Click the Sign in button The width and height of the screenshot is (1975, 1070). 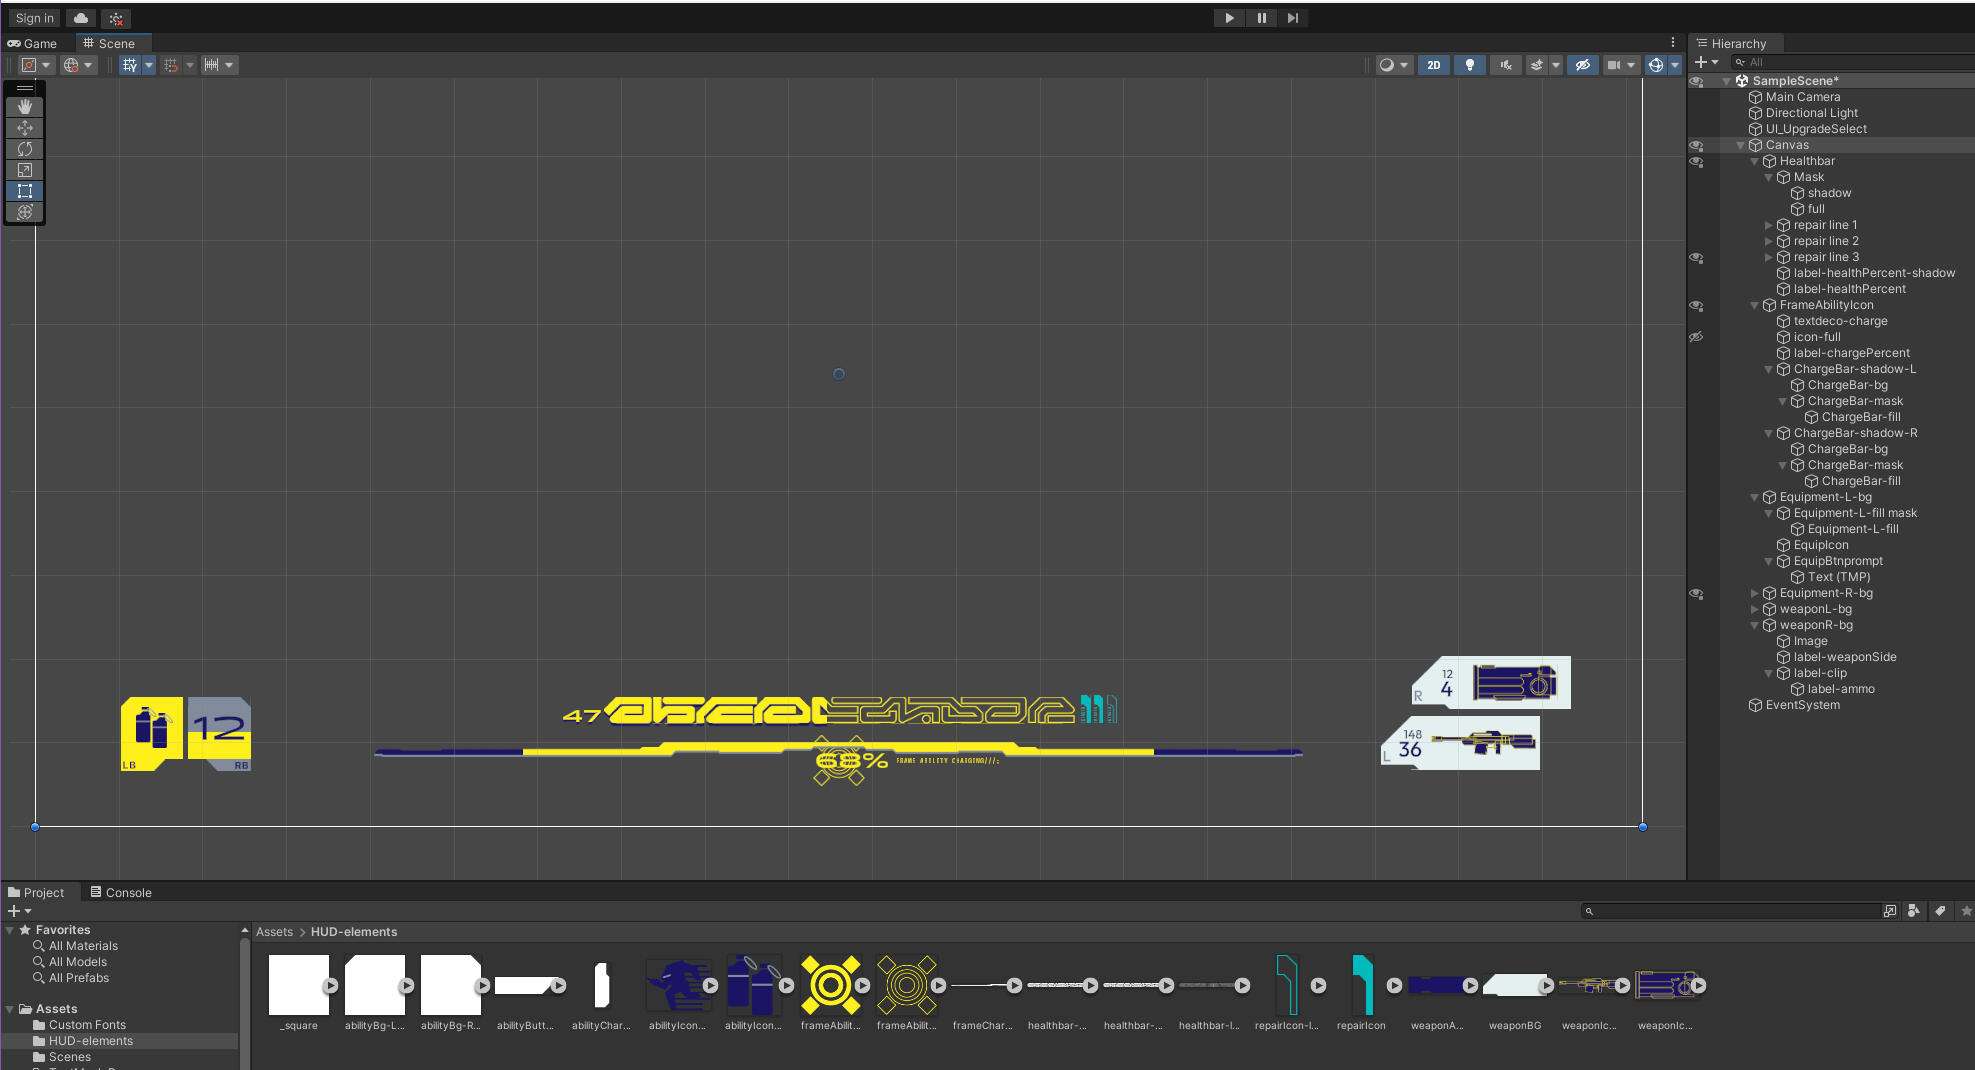[x=33, y=17]
